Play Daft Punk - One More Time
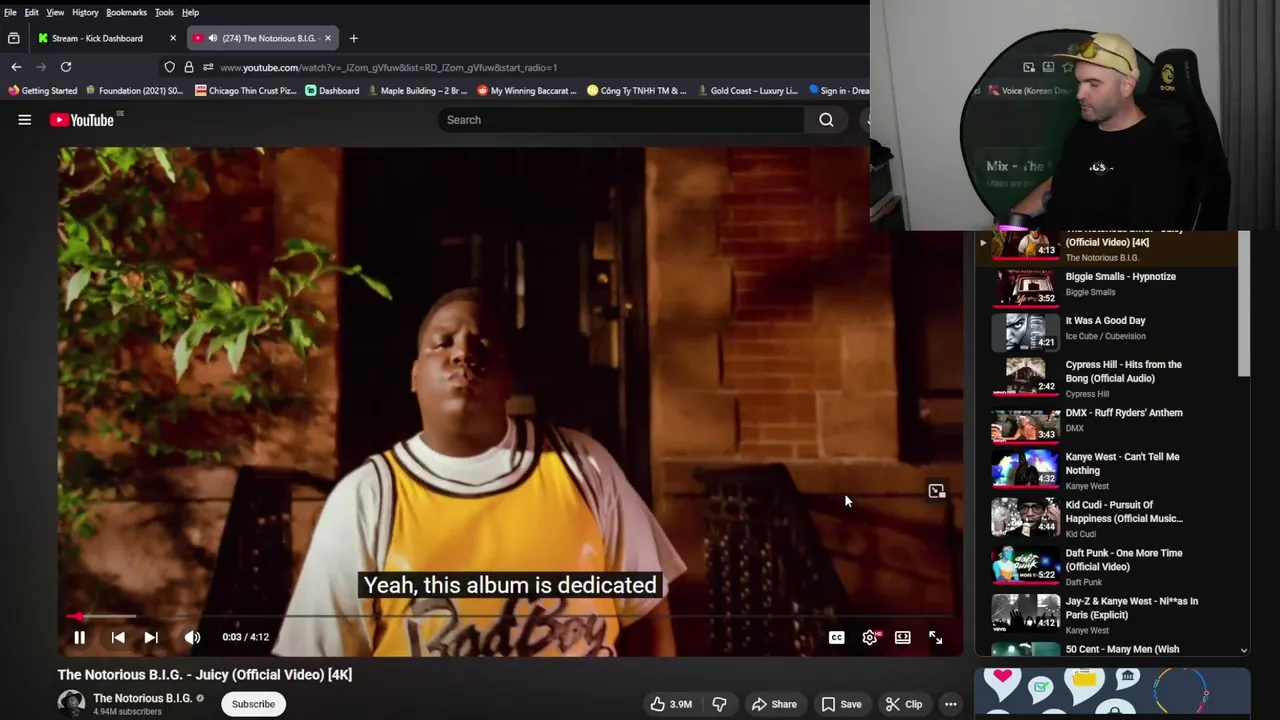 (x=1107, y=566)
